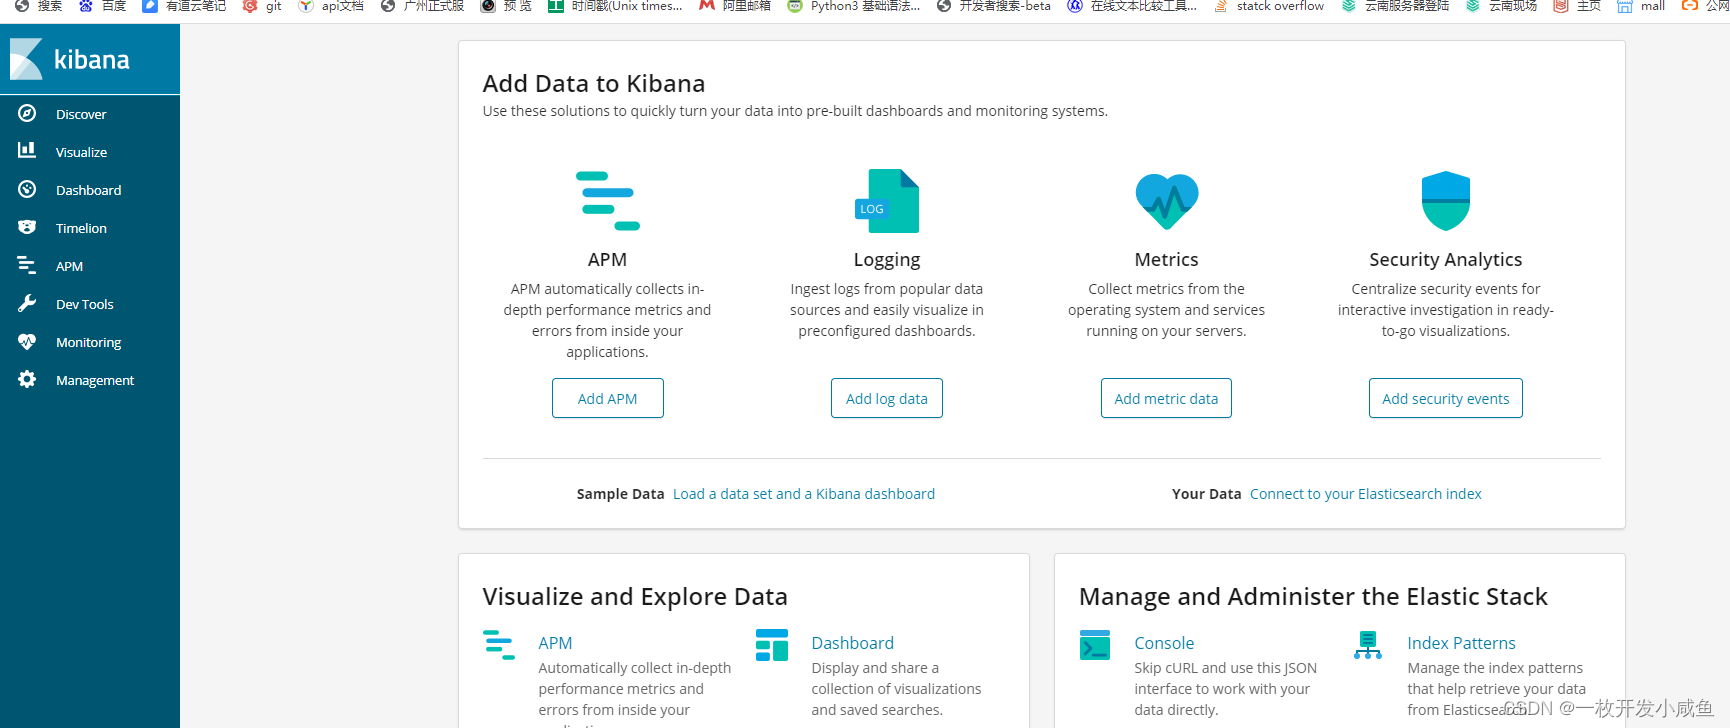
Task: Click the Dev Tools wrench icon
Action: point(27,303)
